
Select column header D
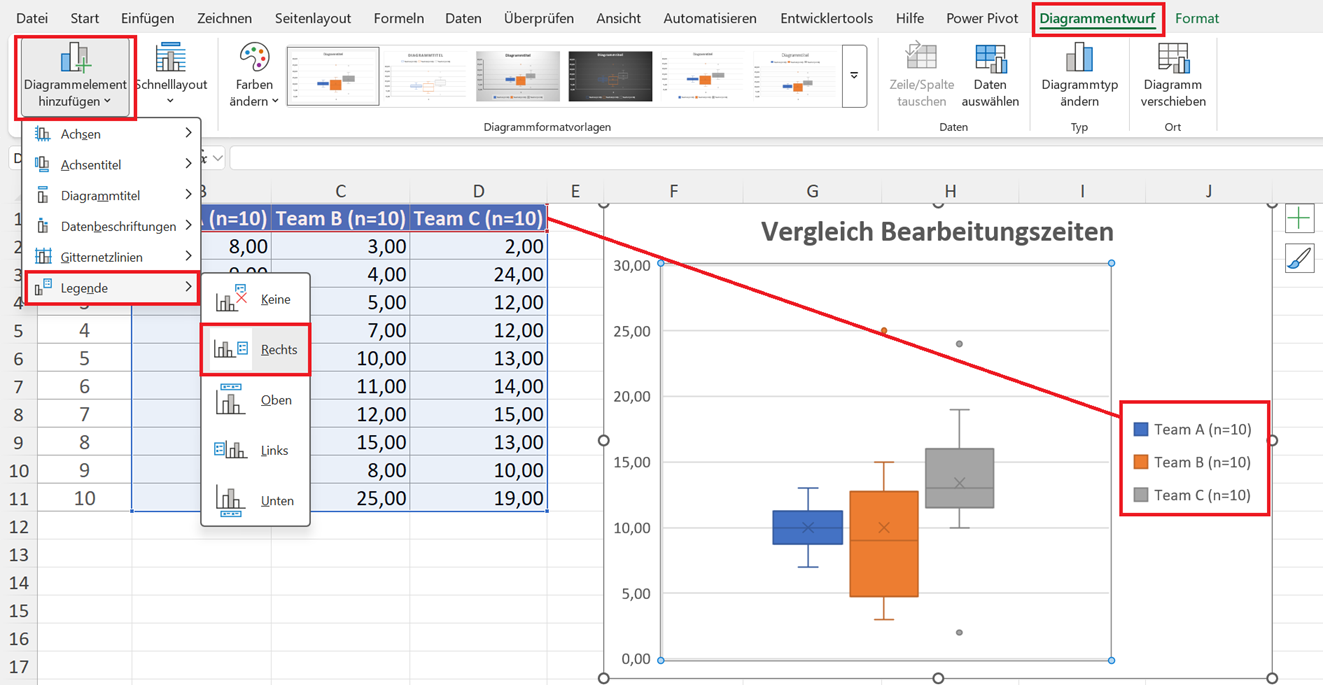pyautogui.click(x=478, y=191)
